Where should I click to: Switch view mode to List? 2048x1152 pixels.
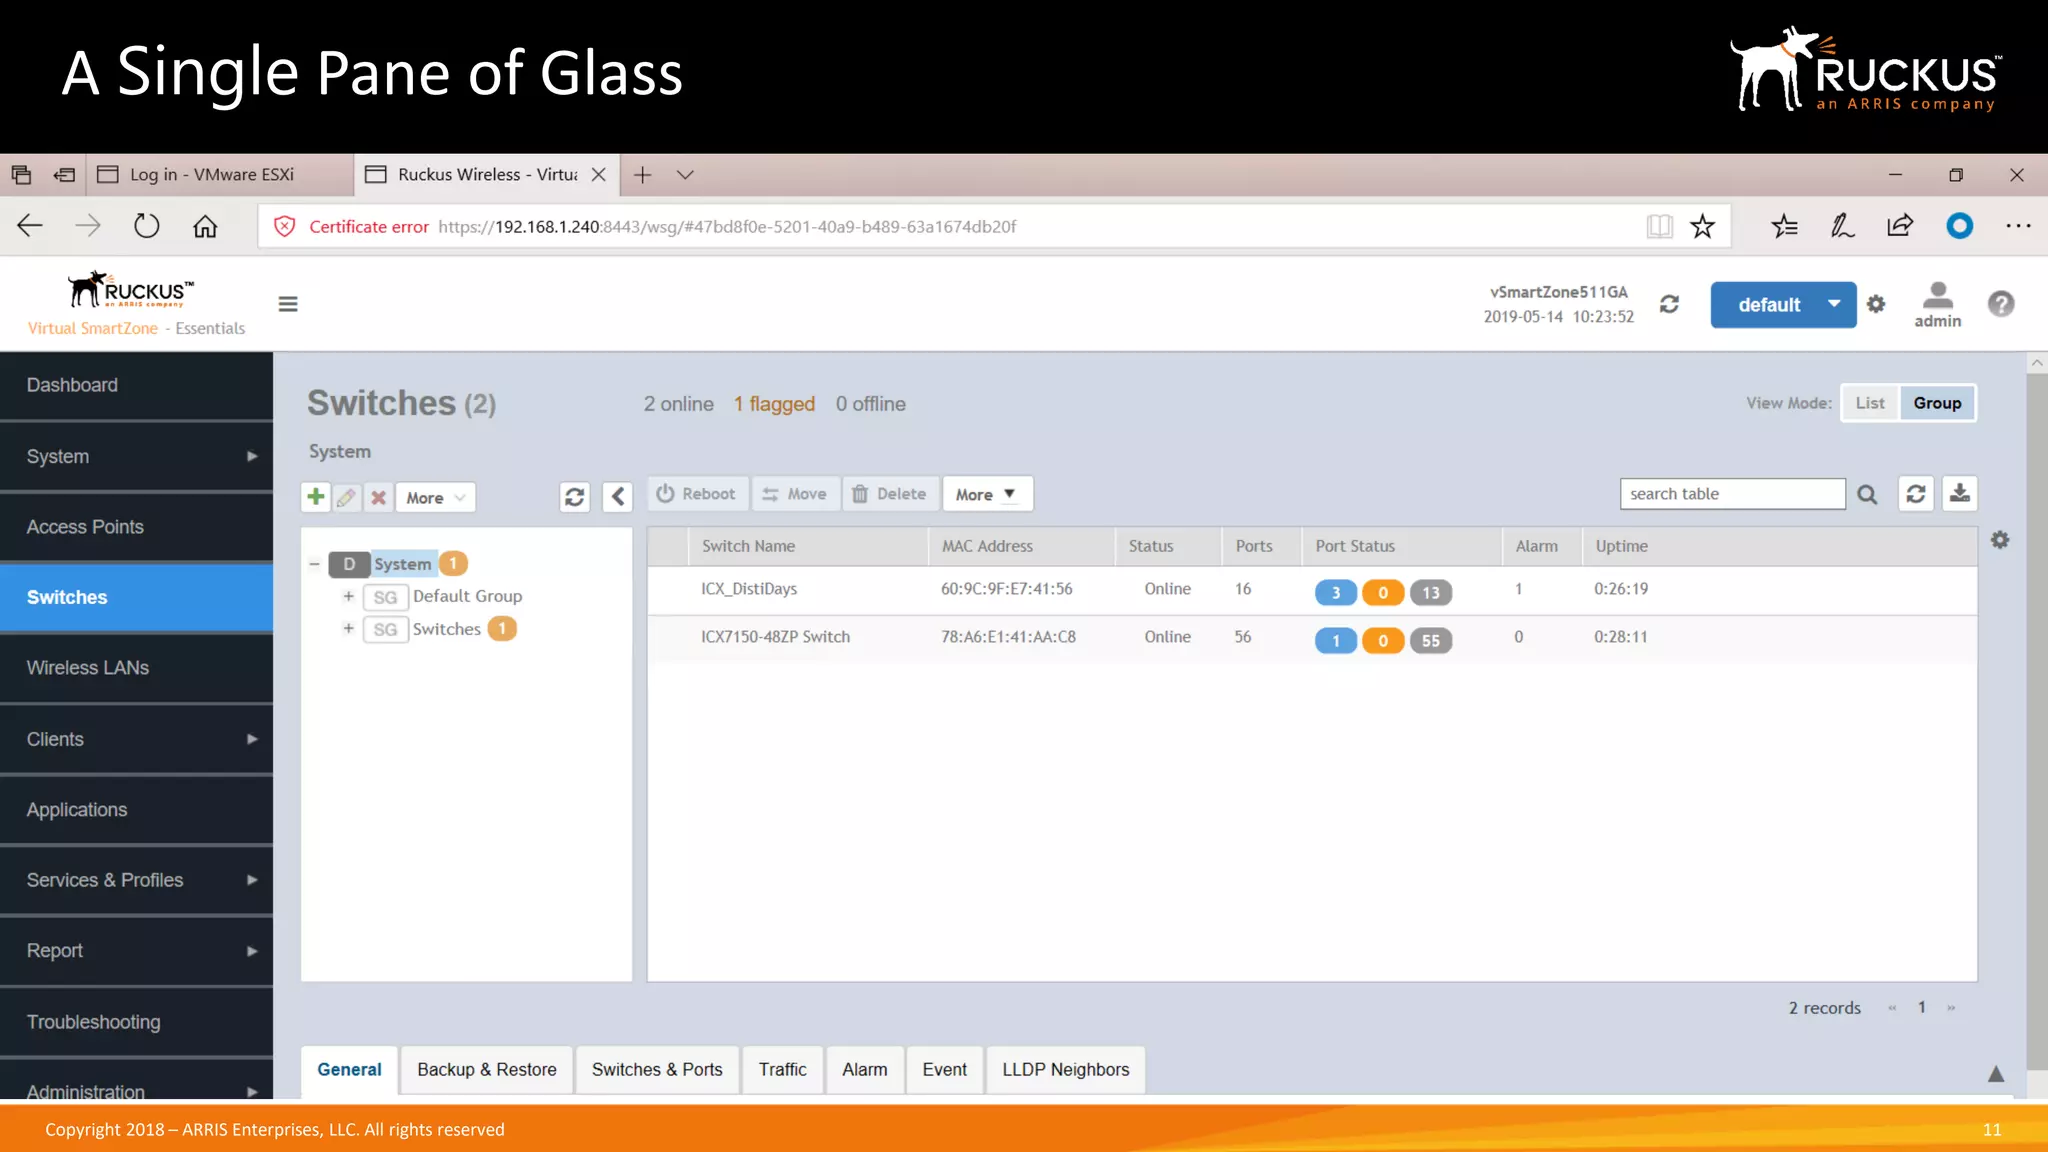(1869, 403)
